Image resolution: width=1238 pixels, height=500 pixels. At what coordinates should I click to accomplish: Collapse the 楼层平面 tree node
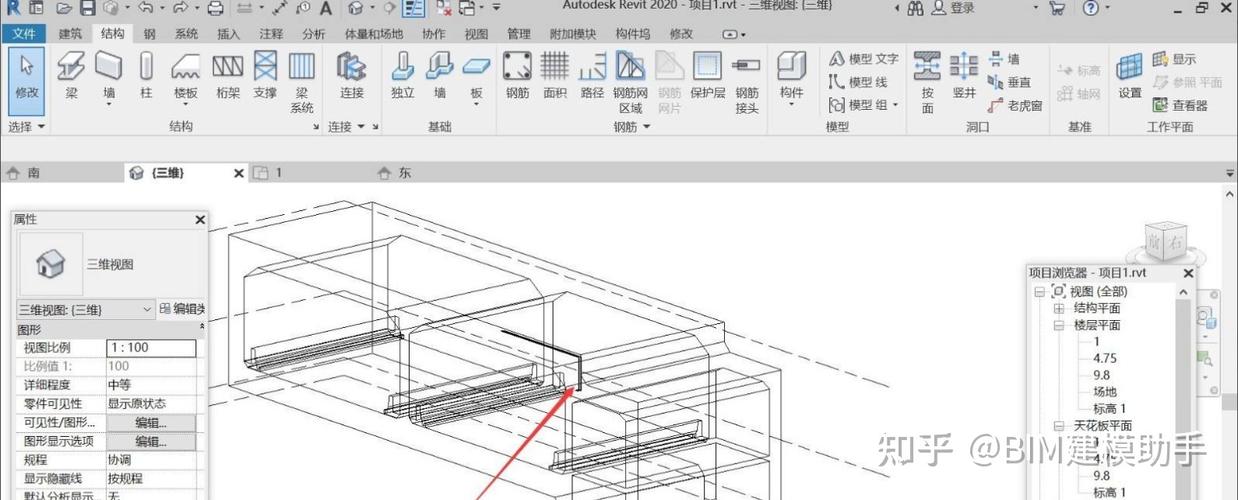1060,325
